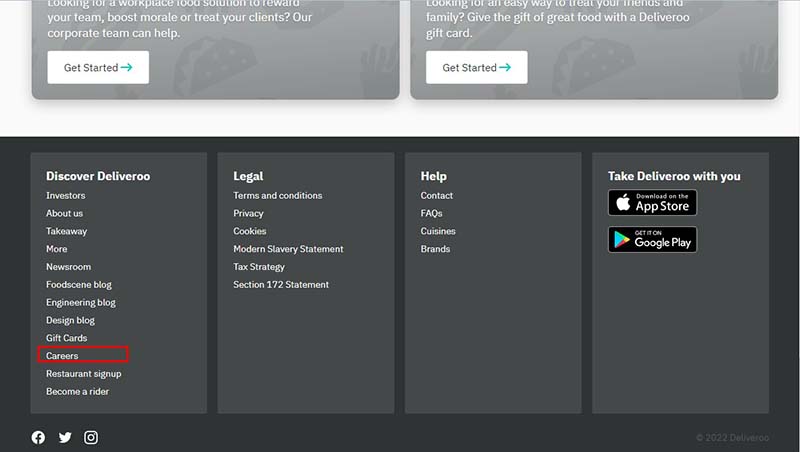The width and height of the screenshot is (800, 452).
Task: Click the More link under Discover Deliveroo
Action: [57, 249]
